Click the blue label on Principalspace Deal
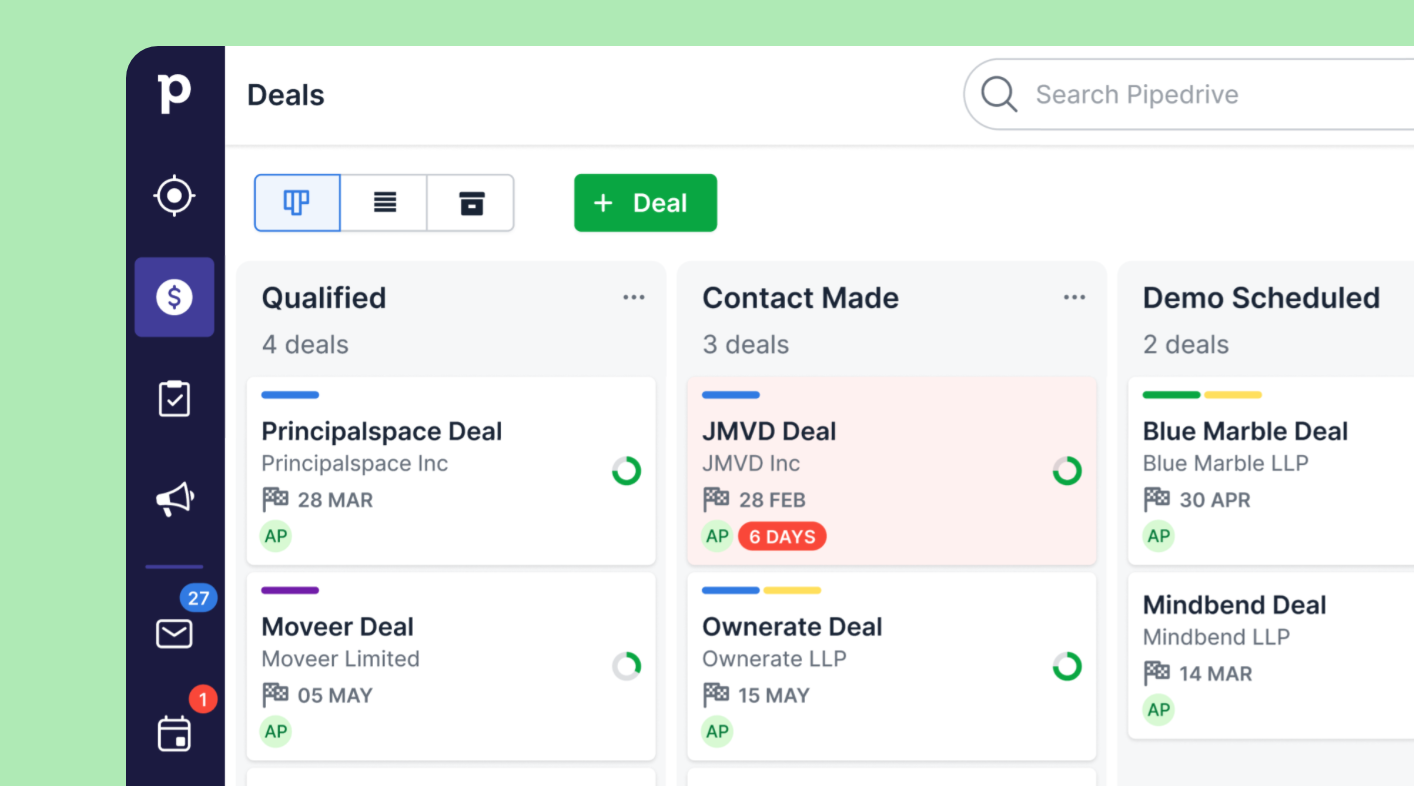Image resolution: width=1416 pixels, height=790 pixels. pyautogui.click(x=290, y=395)
